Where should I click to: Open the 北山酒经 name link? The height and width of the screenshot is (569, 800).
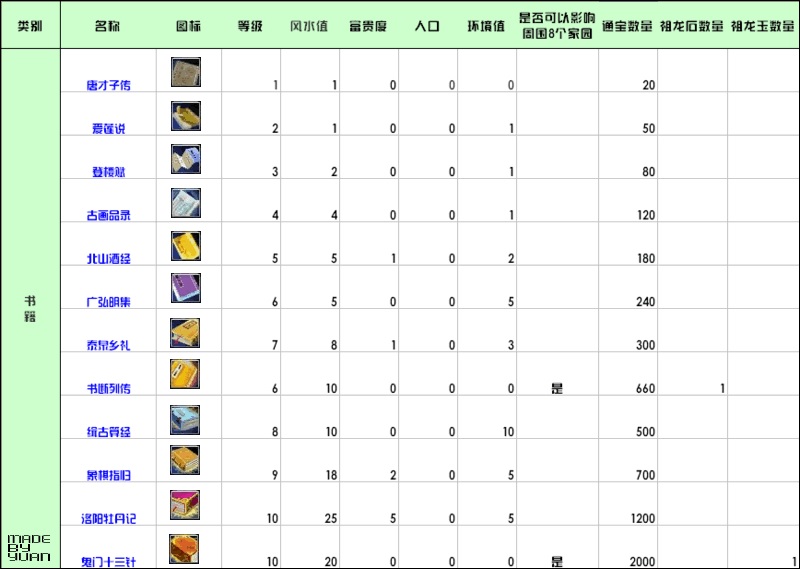point(108,259)
